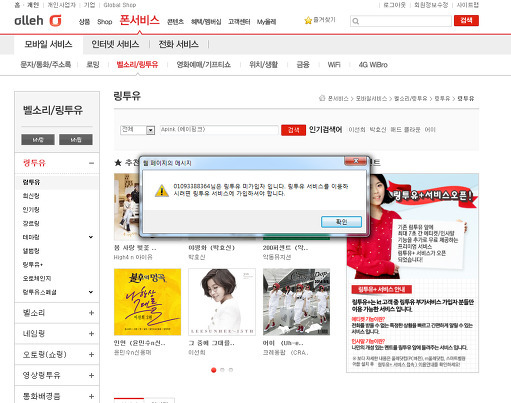Click the second gray My button in sidebar
The image size is (511, 403).
[x=76, y=140]
